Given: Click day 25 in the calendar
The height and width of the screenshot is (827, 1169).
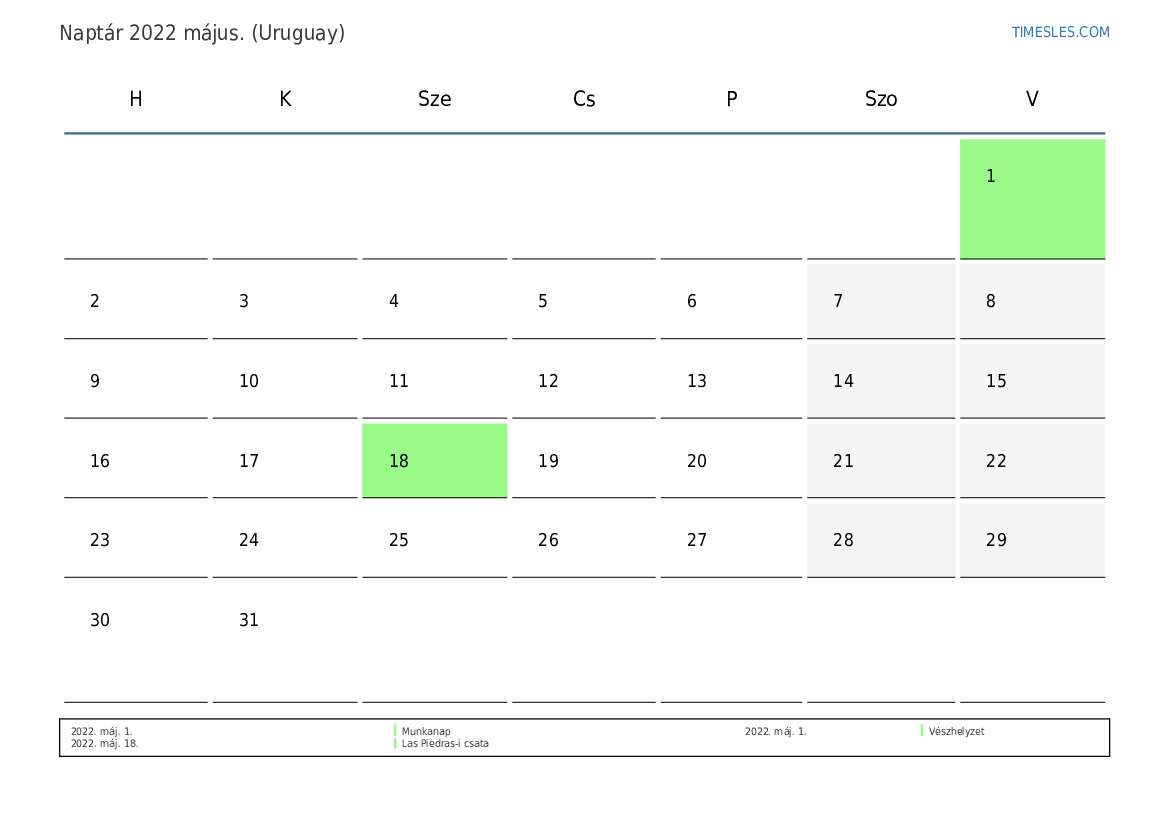Looking at the screenshot, I should click(435, 540).
